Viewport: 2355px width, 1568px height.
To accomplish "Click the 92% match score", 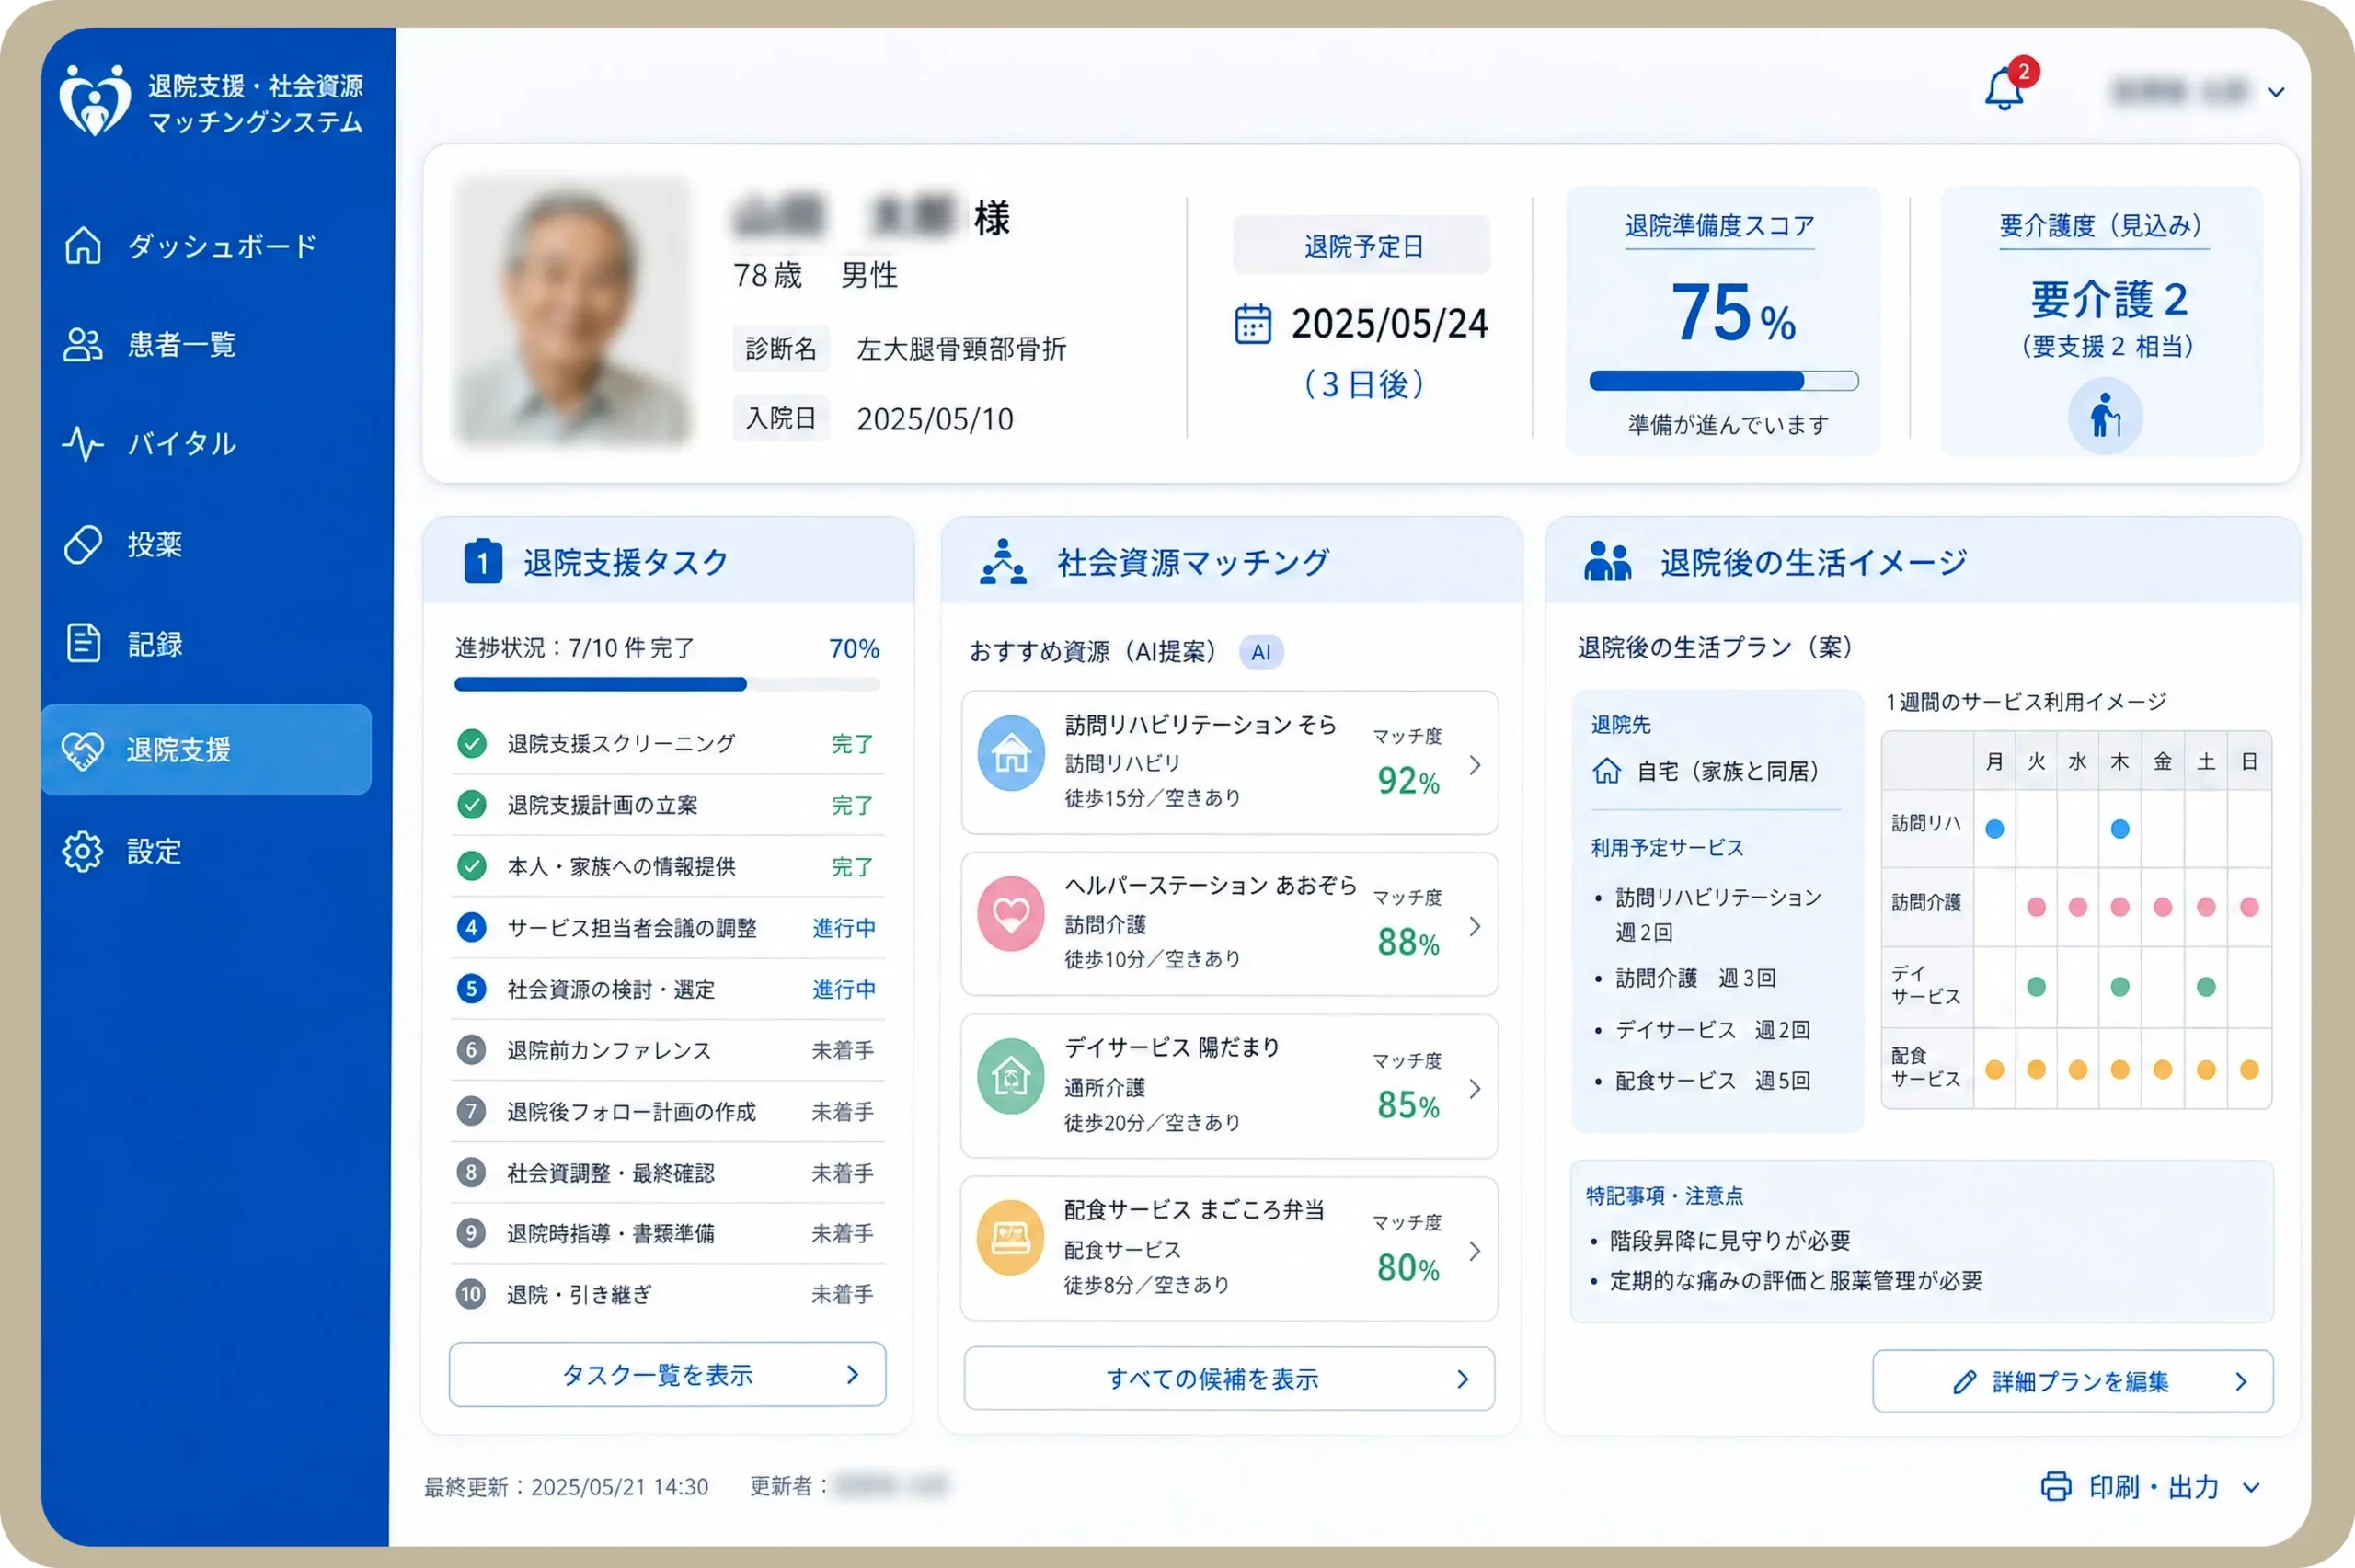I will [1408, 781].
